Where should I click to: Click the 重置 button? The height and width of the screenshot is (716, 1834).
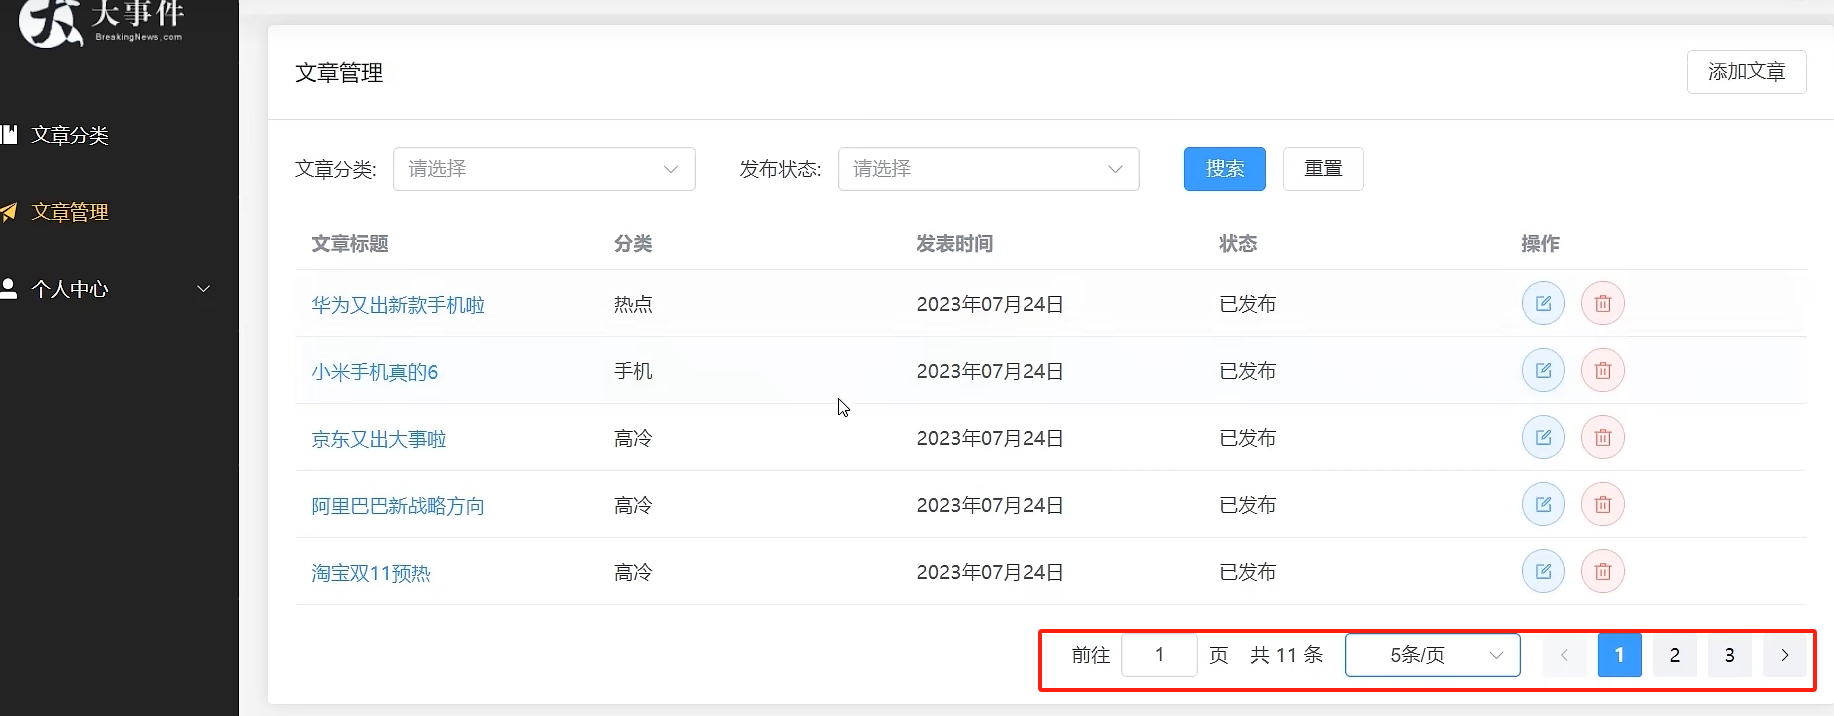point(1323,169)
